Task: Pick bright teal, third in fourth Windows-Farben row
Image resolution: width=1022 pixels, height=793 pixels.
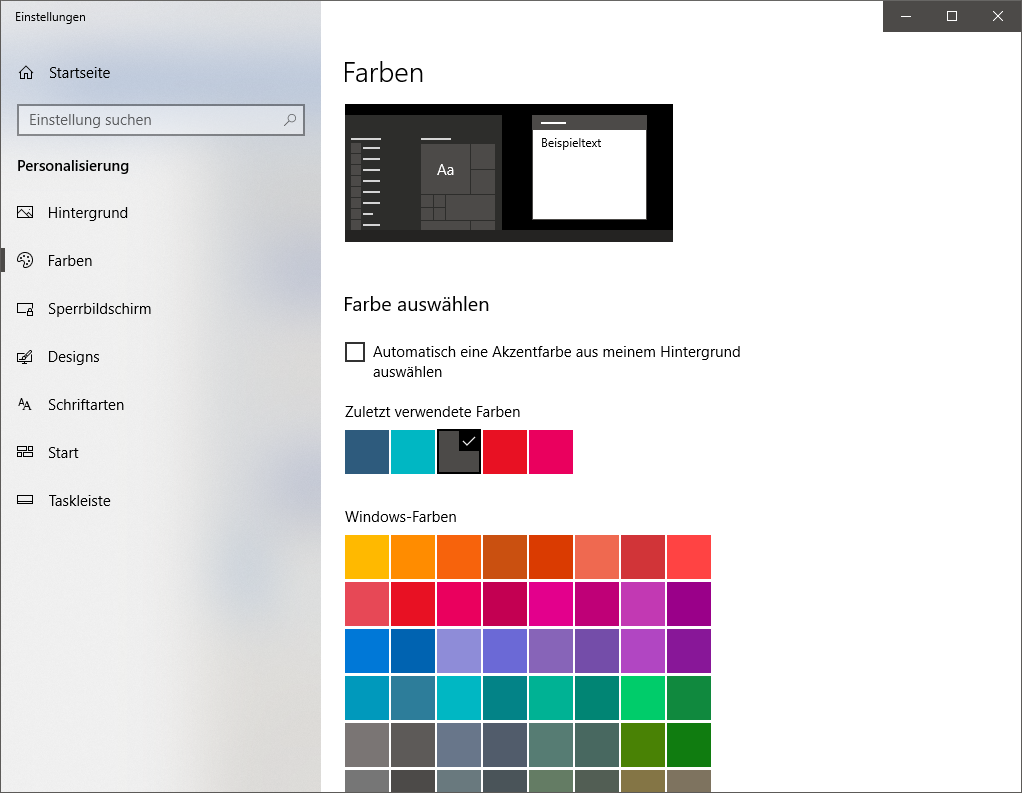Action: coord(459,698)
